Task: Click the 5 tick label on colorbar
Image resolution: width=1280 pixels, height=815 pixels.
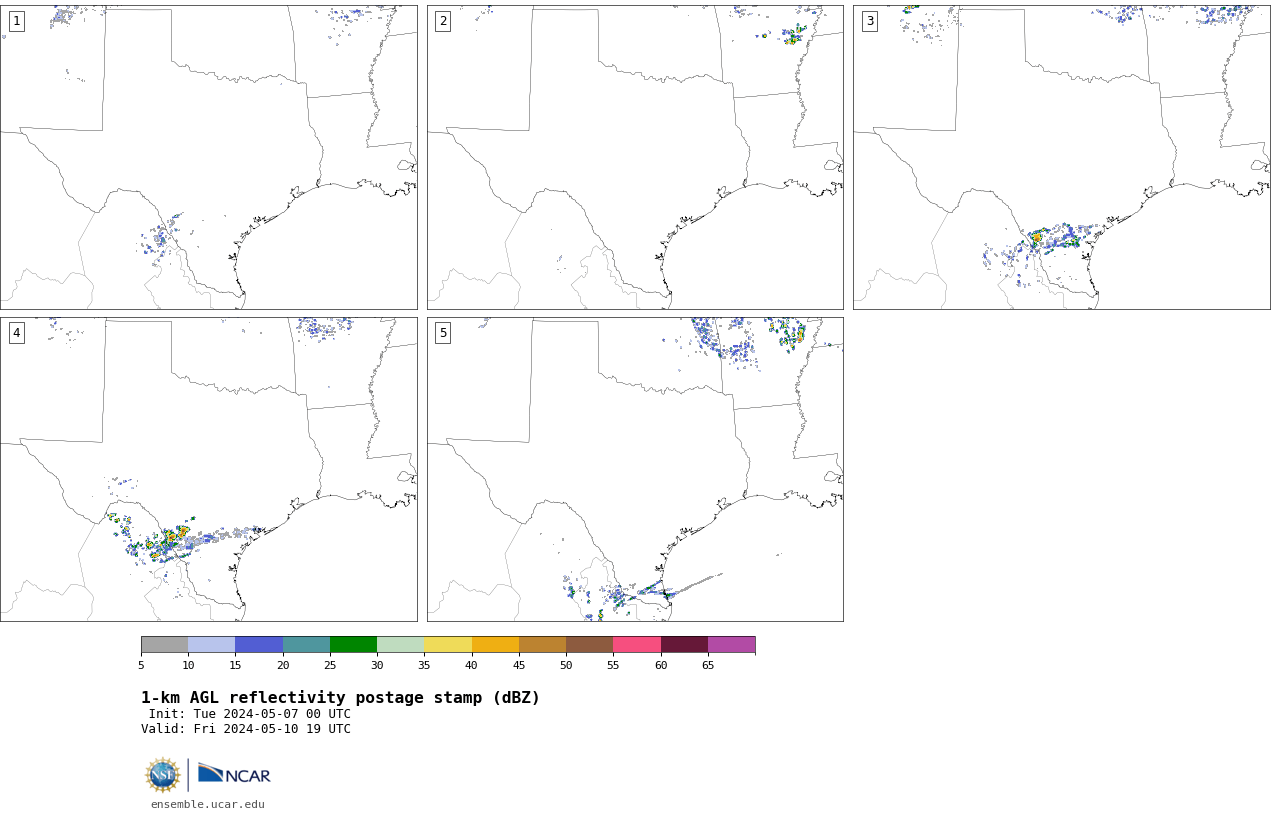Action: click(141, 665)
